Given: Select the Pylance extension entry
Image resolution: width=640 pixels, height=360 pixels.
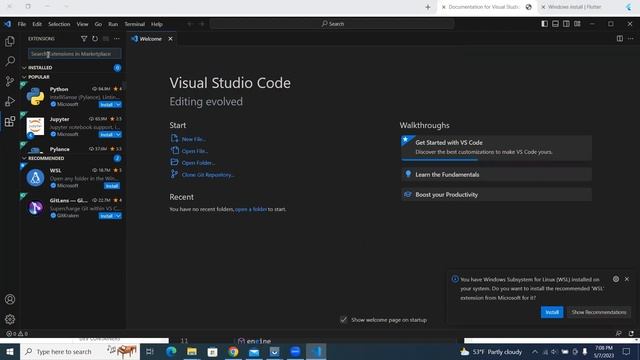Looking at the screenshot, I should click(x=73, y=149).
